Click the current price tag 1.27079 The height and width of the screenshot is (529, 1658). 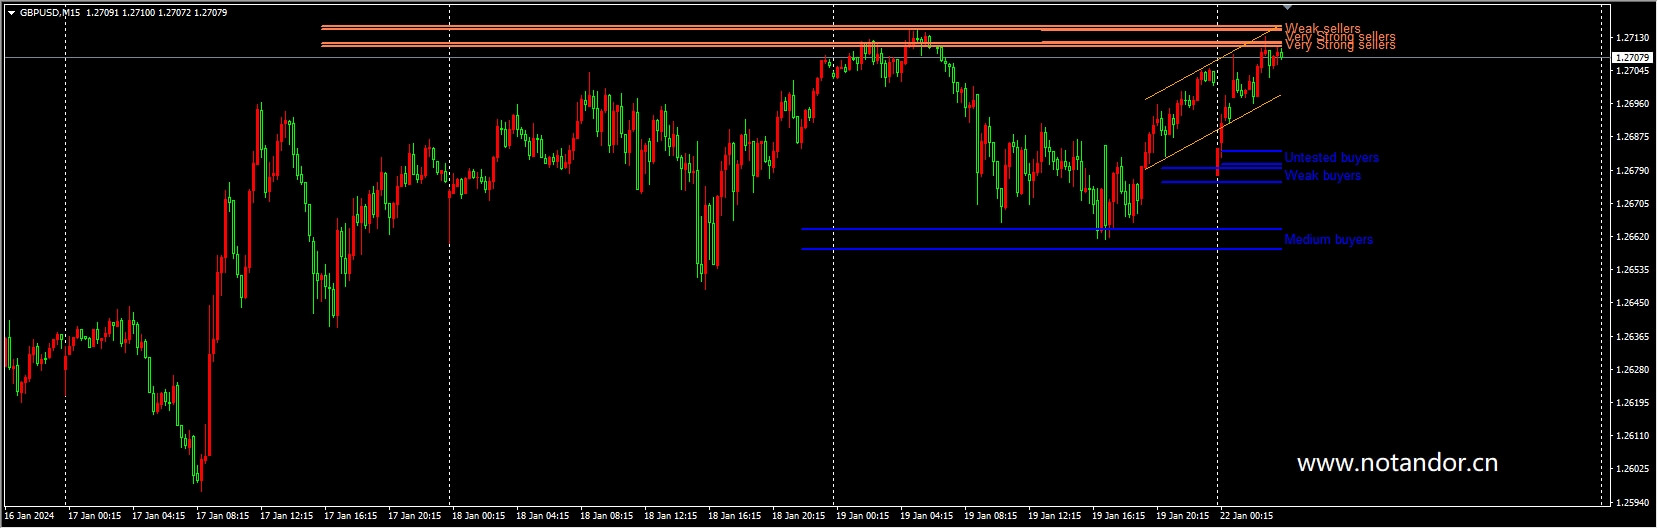[x=1632, y=58]
